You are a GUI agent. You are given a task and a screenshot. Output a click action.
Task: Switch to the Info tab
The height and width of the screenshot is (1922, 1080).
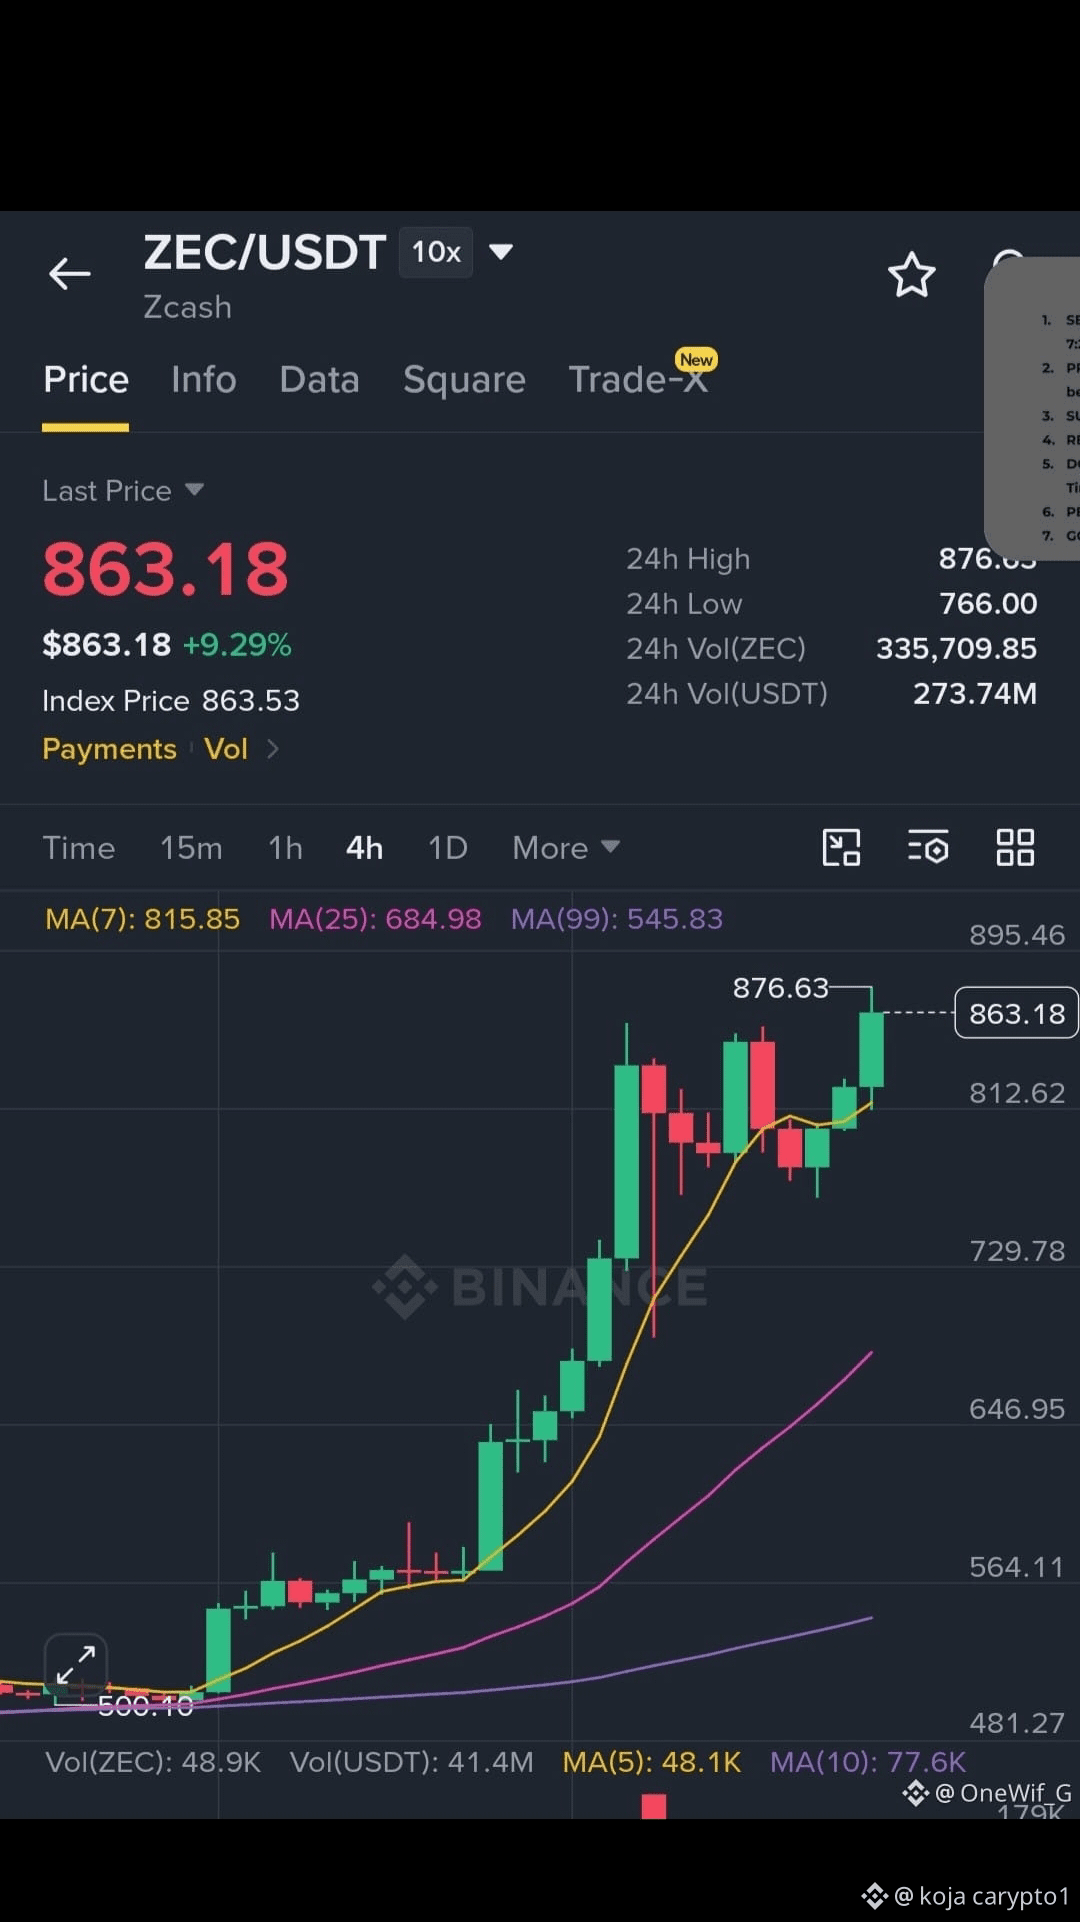coord(204,380)
